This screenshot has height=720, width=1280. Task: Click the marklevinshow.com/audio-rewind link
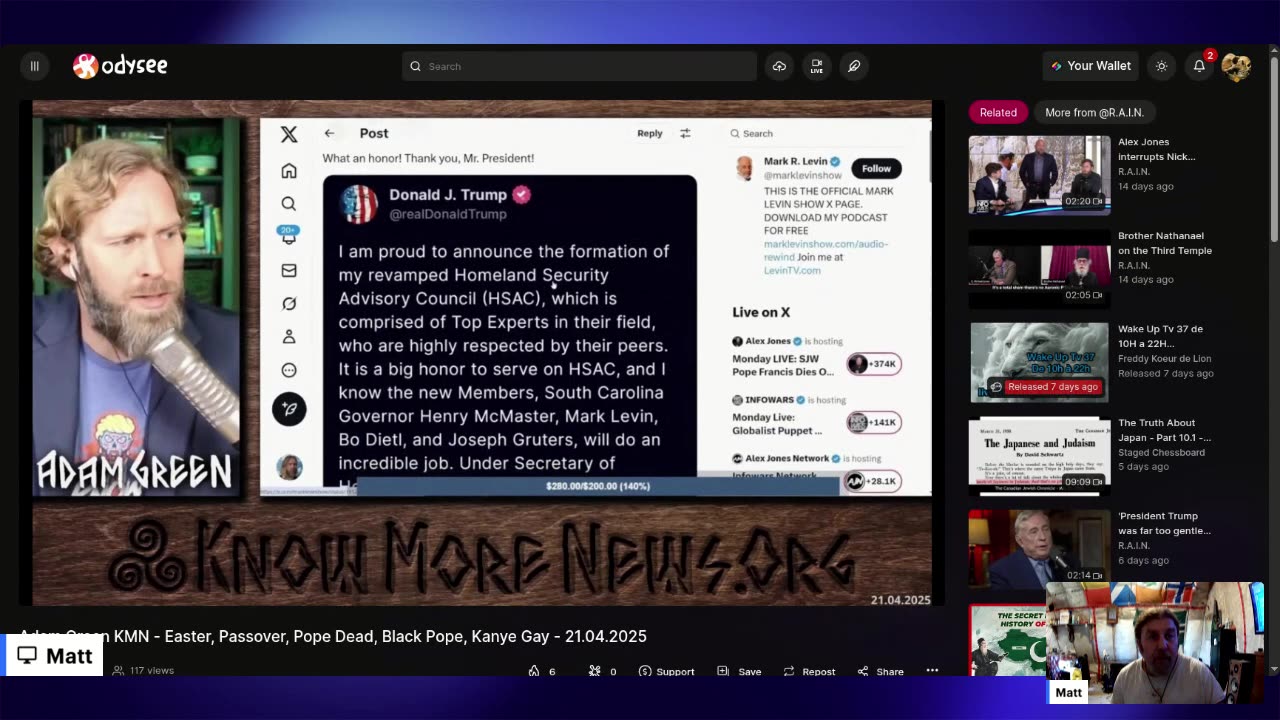pos(826,250)
